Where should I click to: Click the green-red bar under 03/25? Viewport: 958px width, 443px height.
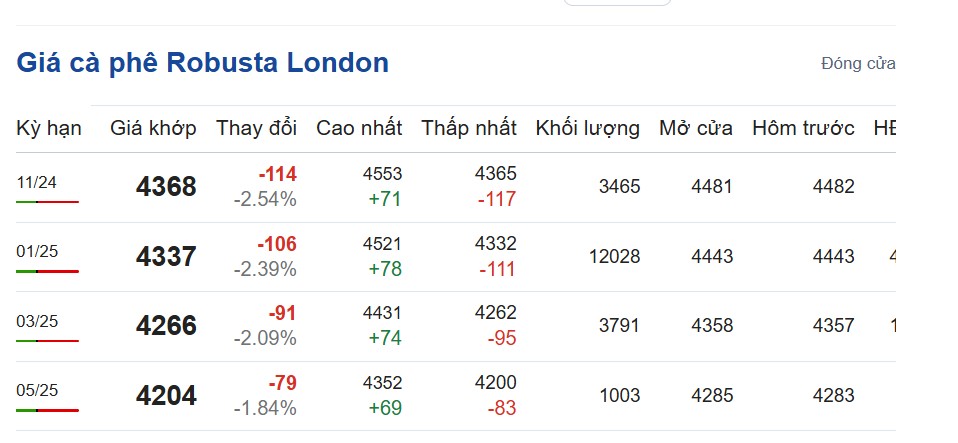(x=47, y=341)
